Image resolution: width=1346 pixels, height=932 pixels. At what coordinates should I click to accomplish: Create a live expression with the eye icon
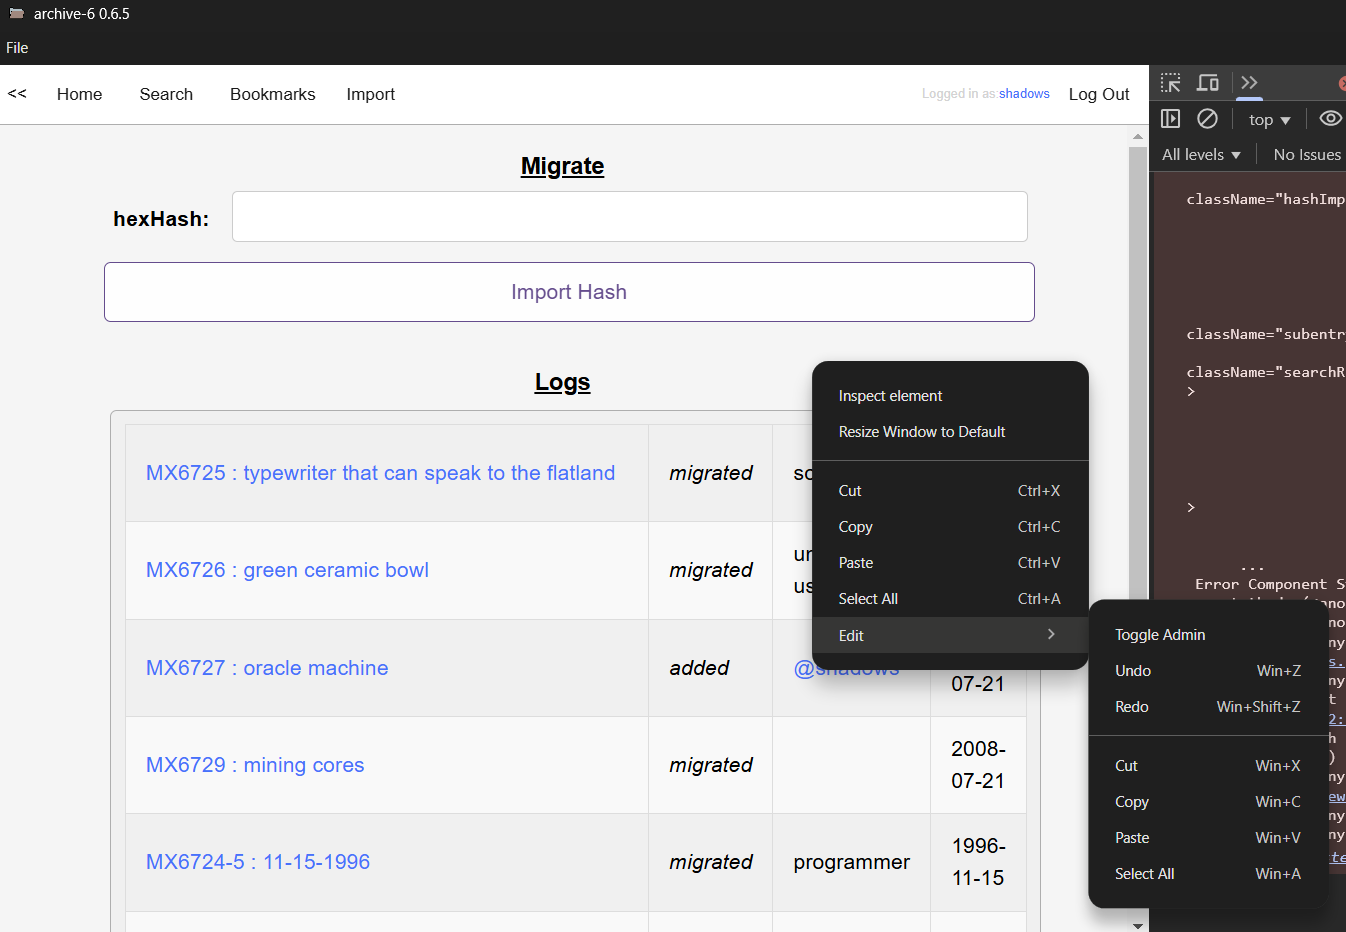click(1330, 118)
